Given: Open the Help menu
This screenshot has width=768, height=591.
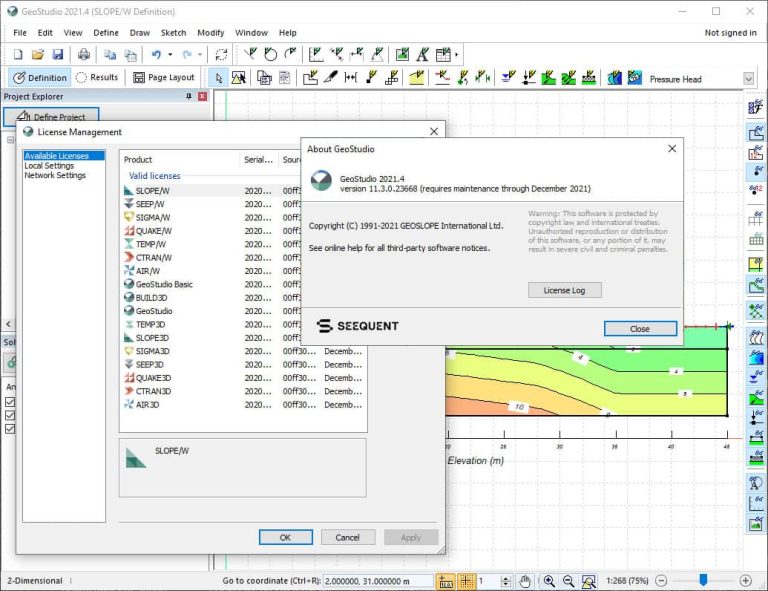Looking at the screenshot, I should click(x=288, y=33).
